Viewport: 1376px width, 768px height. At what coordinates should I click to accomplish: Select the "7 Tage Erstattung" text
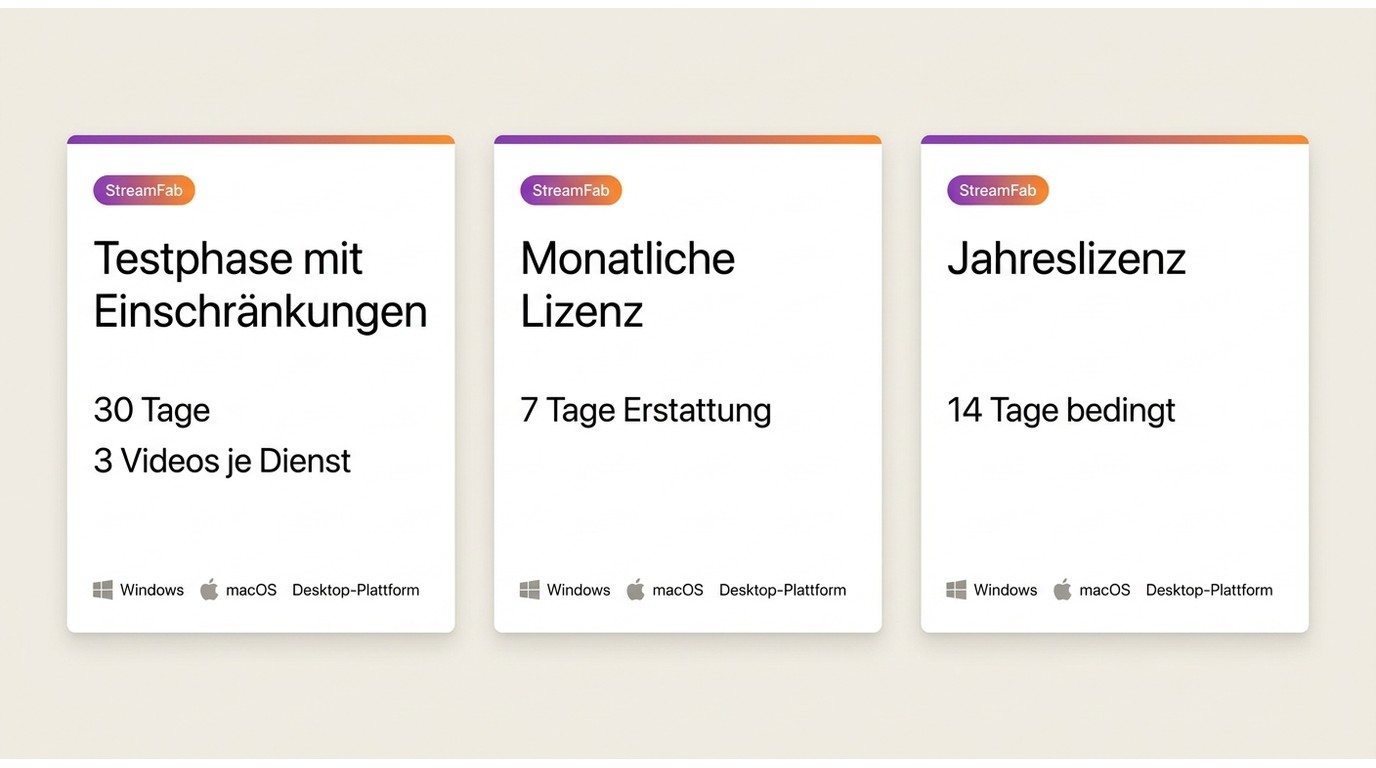click(x=646, y=410)
